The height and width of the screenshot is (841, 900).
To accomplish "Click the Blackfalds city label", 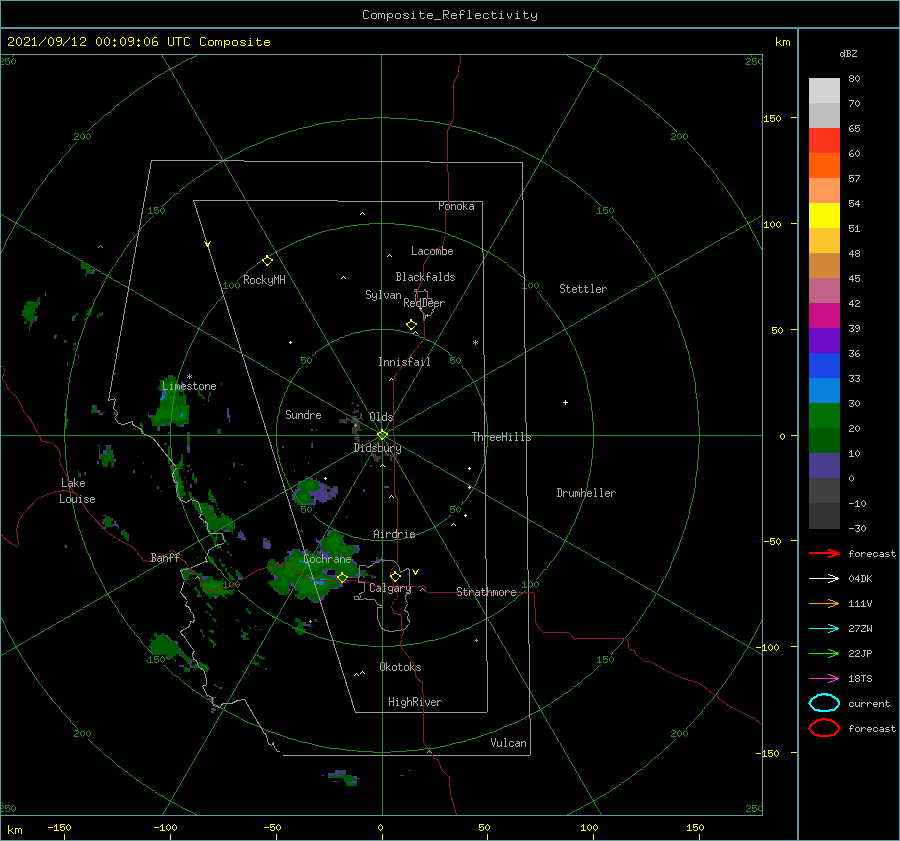I will (x=425, y=277).
